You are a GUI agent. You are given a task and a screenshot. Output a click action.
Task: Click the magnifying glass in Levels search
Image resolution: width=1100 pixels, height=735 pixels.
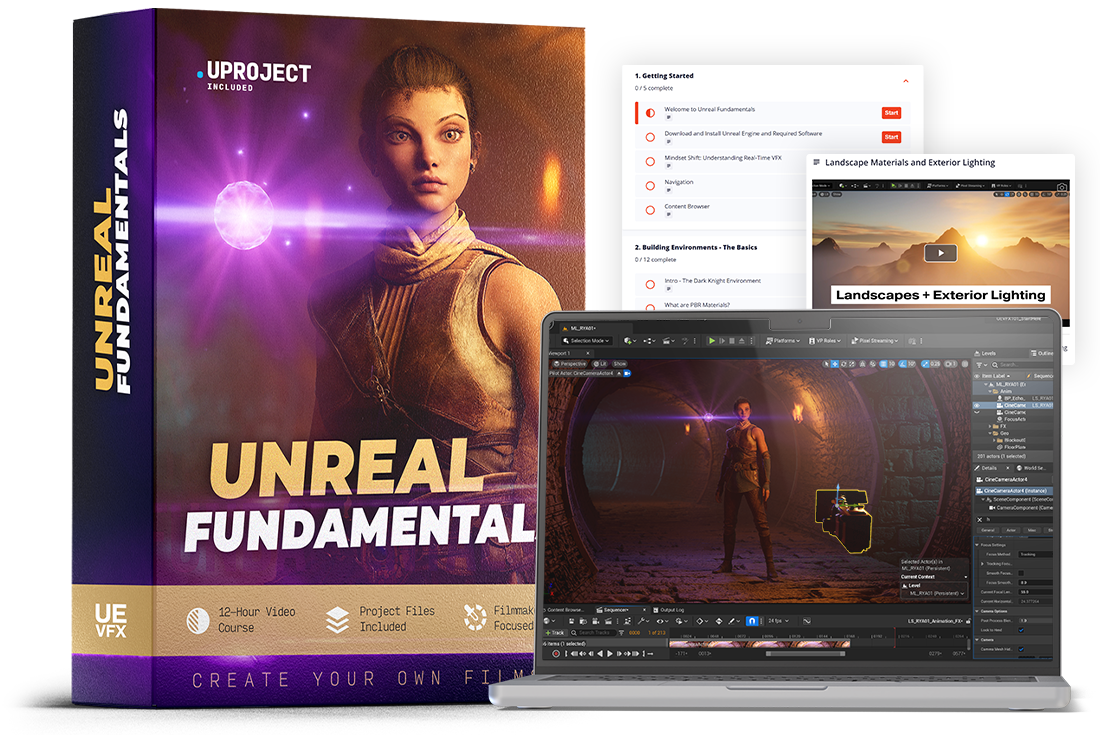(993, 365)
